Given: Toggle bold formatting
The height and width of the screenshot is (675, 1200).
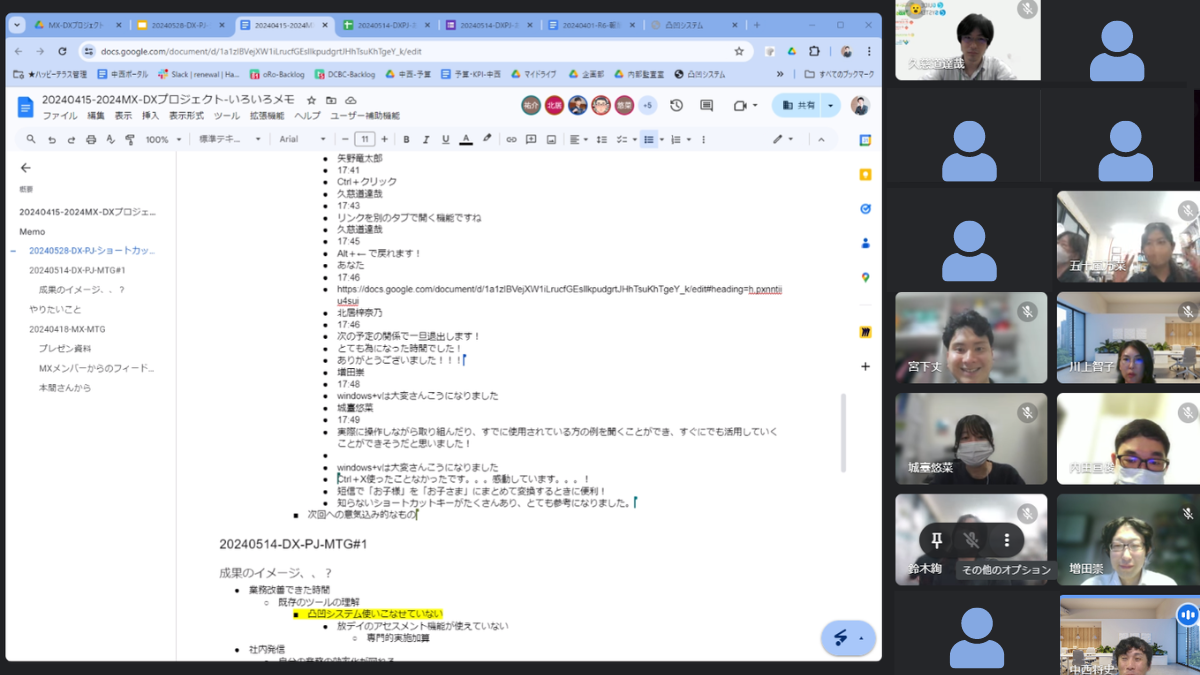Looking at the screenshot, I should (x=406, y=139).
